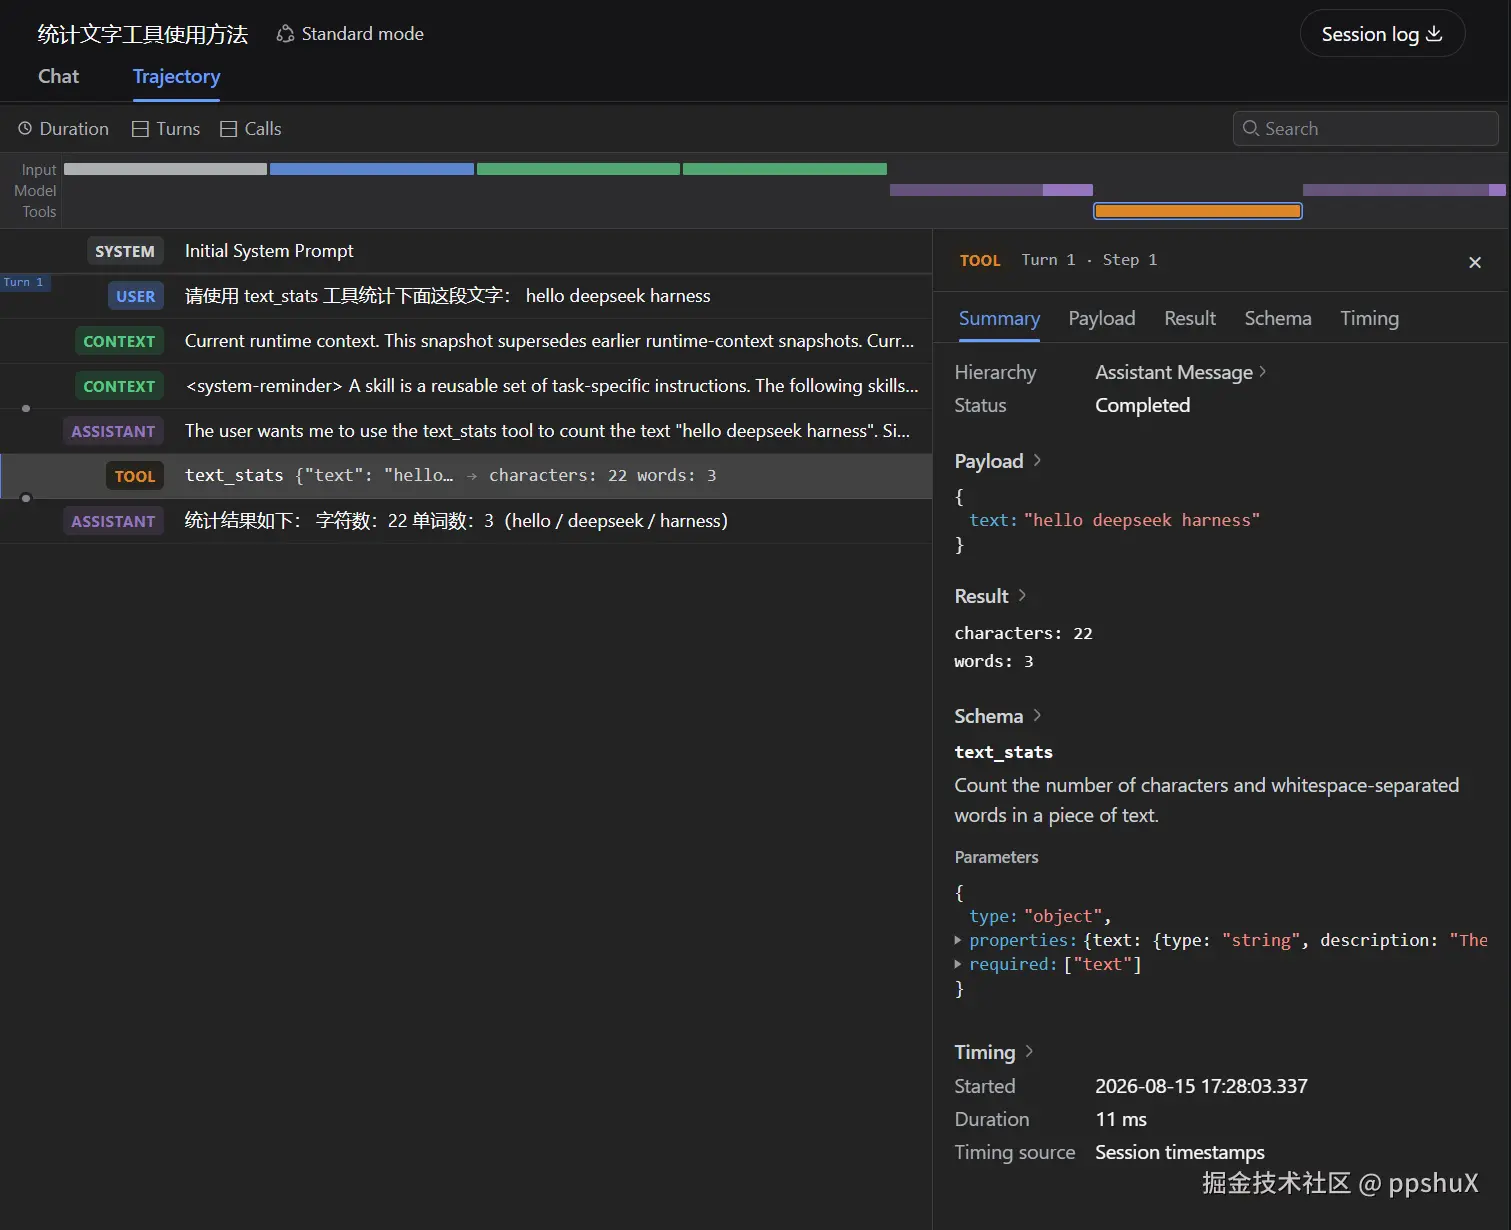Click the Calls layout icon
Viewport: 1511px width, 1230px height.
tap(229, 129)
